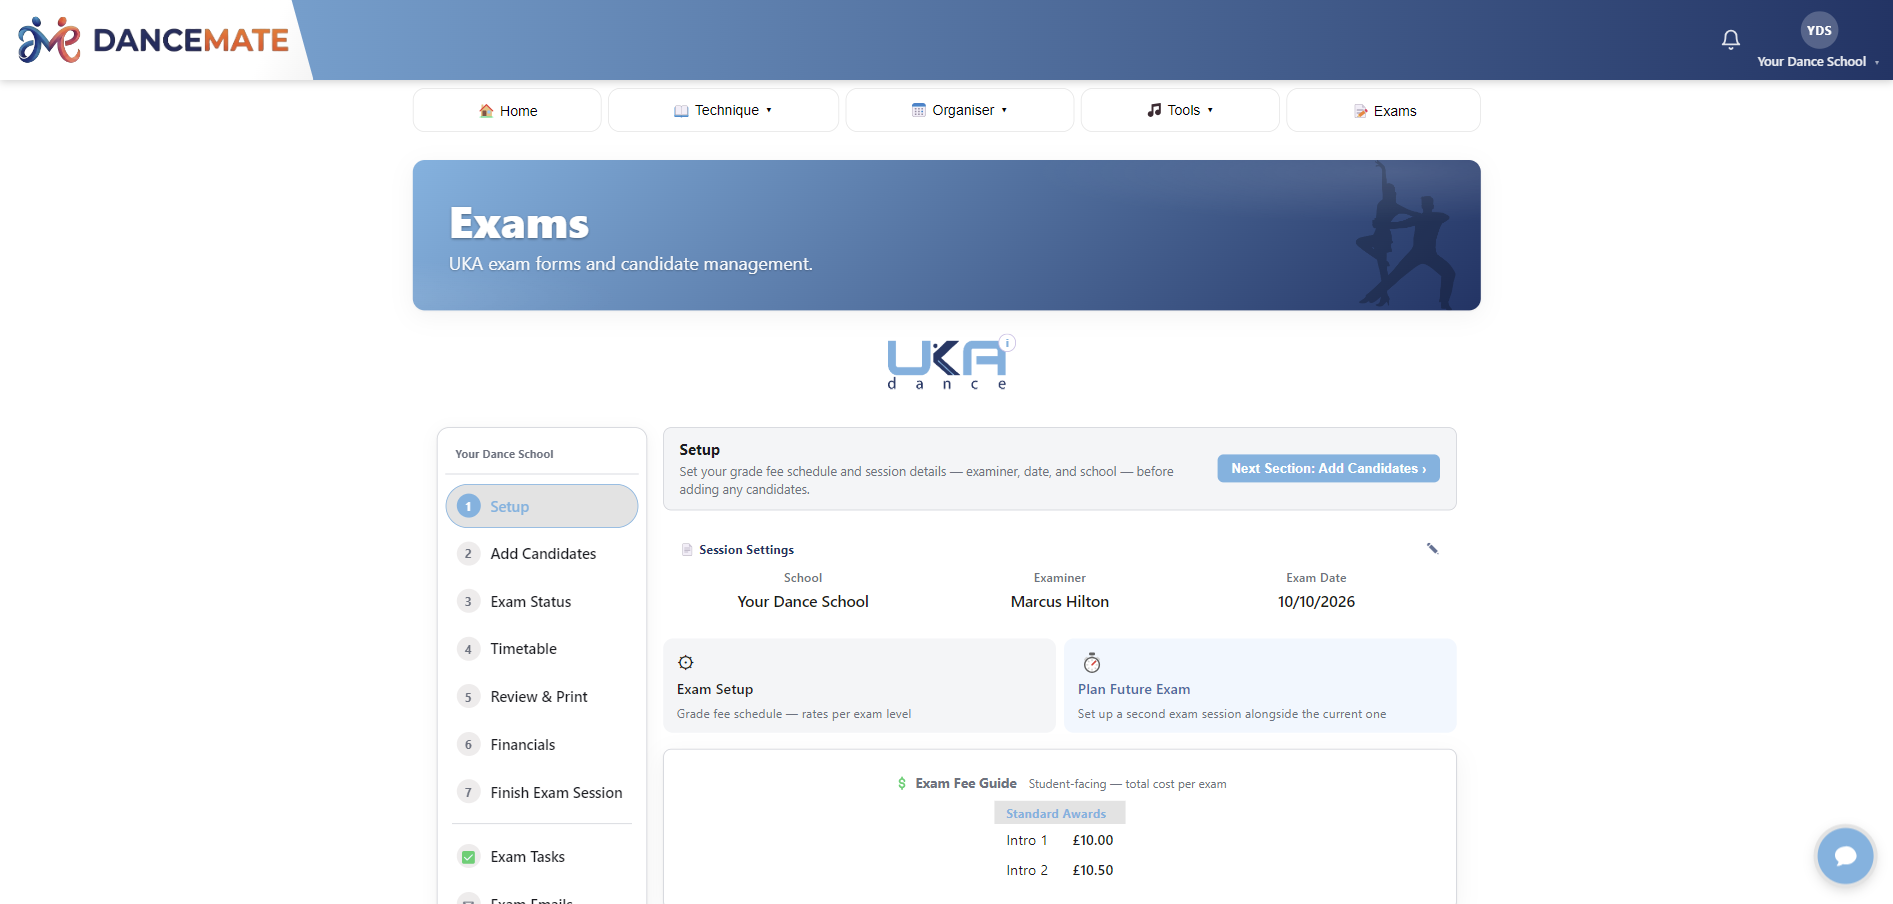Viewport: 1893px width, 904px height.
Task: Open the Financials step
Action: pos(542,745)
